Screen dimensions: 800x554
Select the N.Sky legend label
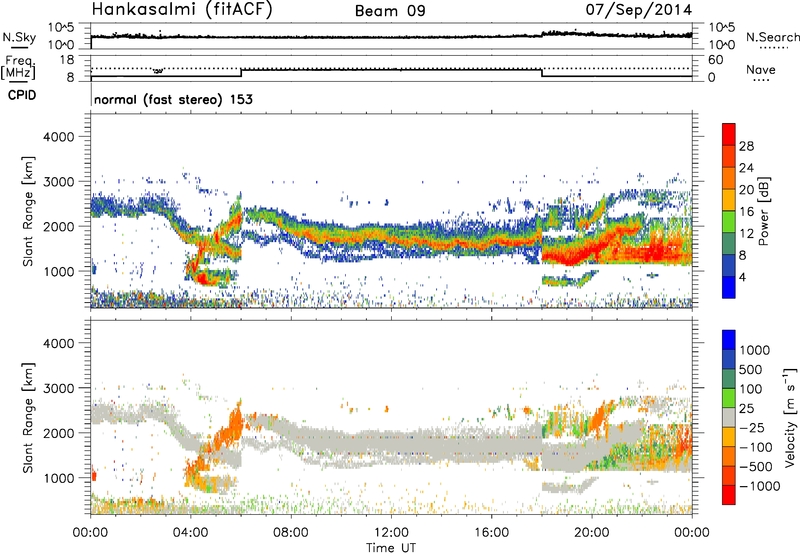tap(19, 37)
